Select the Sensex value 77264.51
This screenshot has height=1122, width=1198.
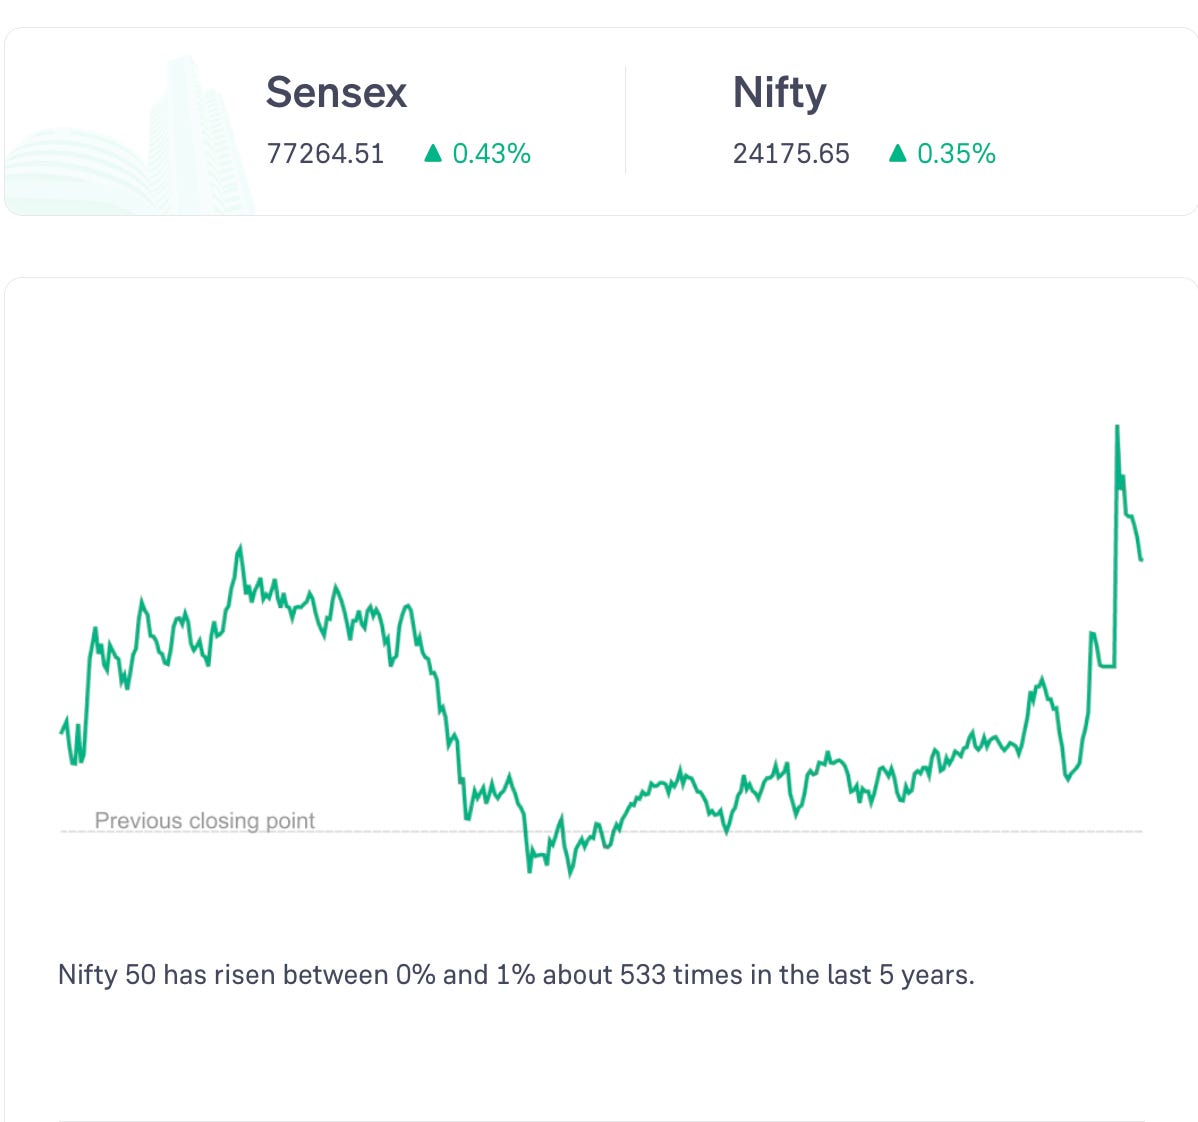pos(325,154)
